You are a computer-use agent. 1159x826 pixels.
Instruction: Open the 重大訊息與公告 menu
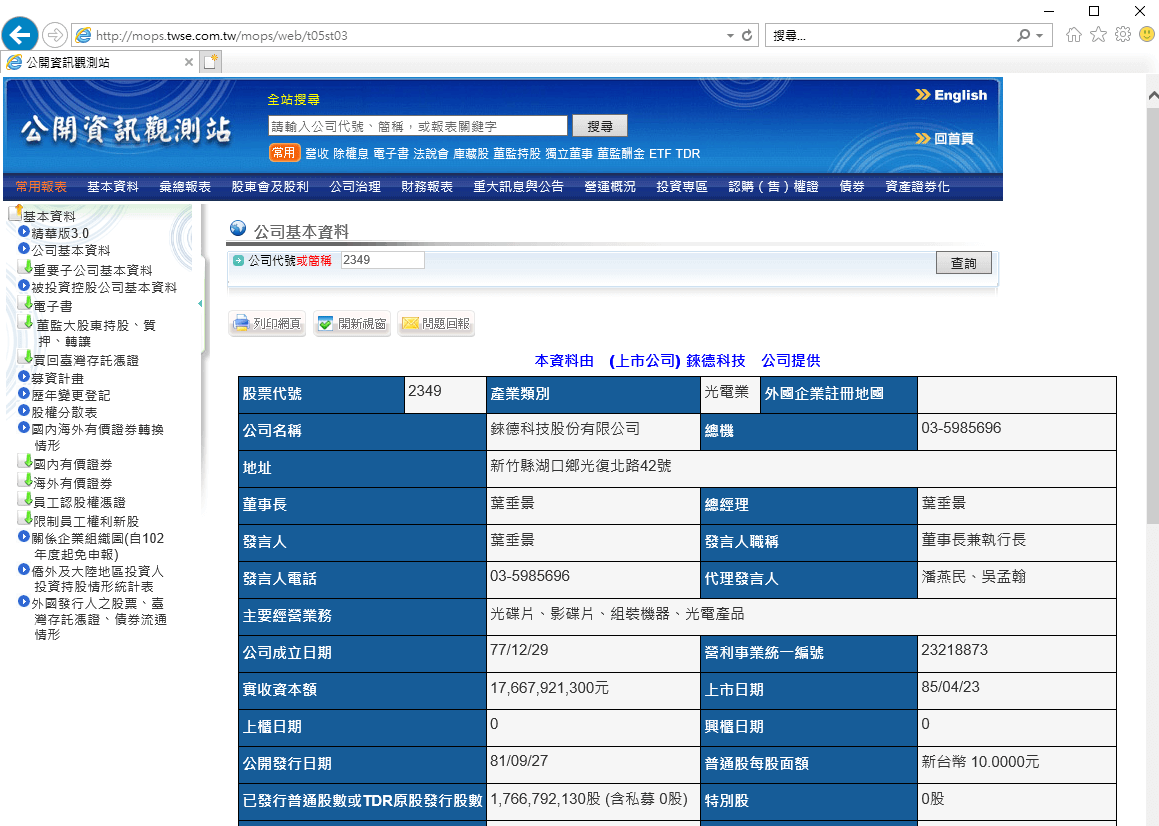(518, 186)
